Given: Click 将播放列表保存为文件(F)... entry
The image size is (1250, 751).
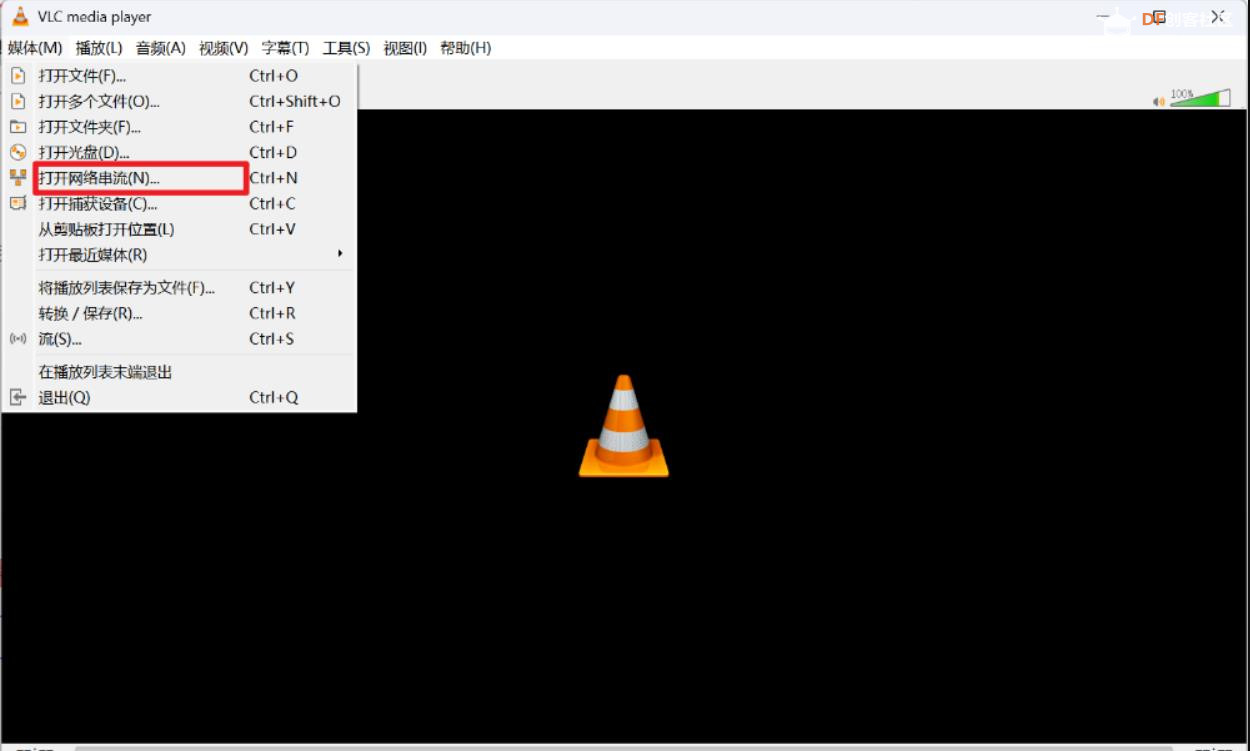Looking at the screenshot, I should [126, 288].
